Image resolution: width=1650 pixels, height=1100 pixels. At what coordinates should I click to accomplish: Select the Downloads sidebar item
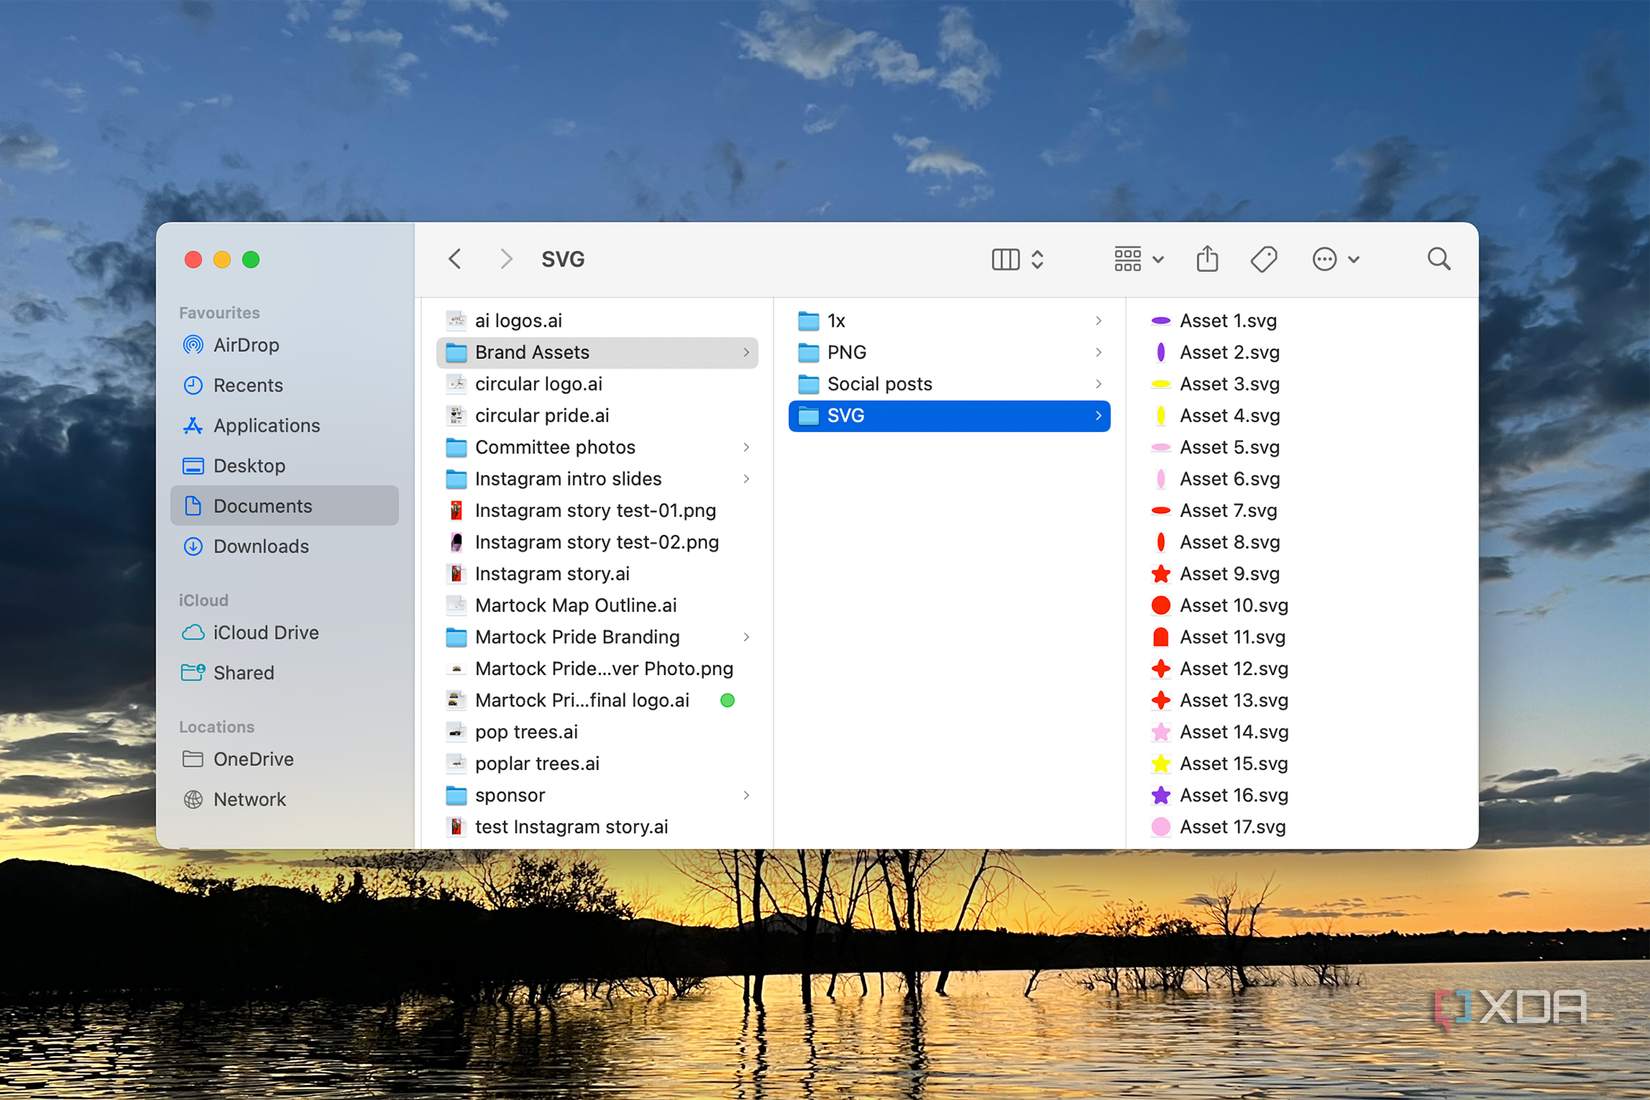point(260,546)
